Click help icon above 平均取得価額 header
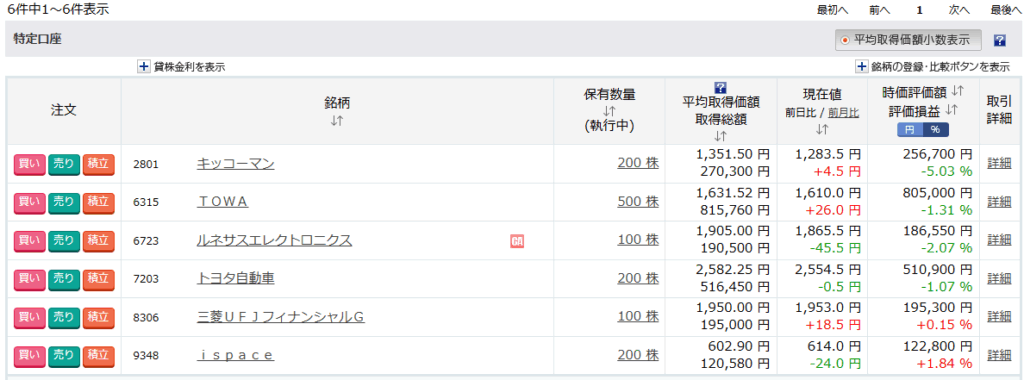The width and height of the screenshot is (1024, 380). (721, 87)
